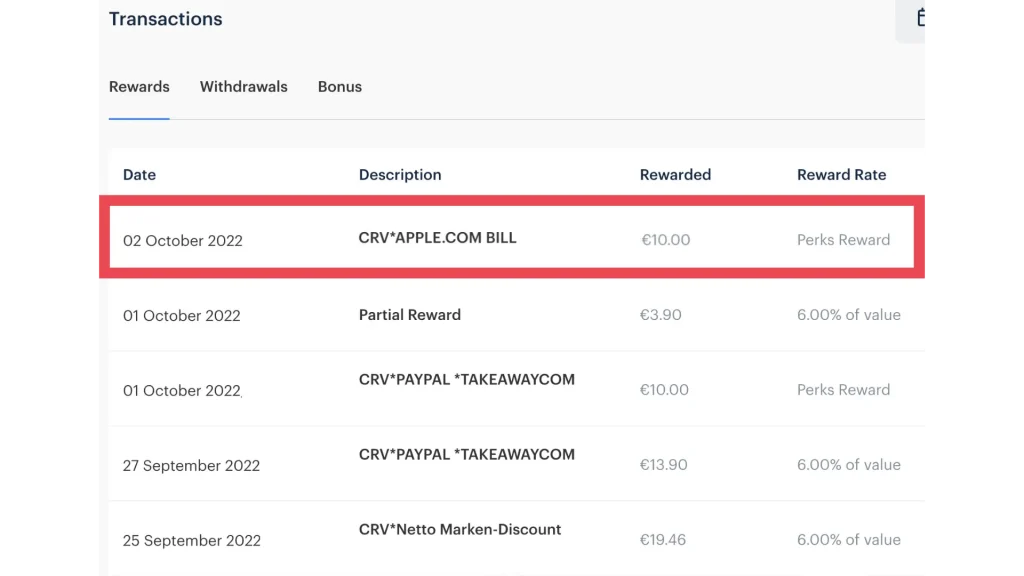The image size is (1024, 576).
Task: Click the Reward Rate column header
Action: pyautogui.click(x=841, y=175)
